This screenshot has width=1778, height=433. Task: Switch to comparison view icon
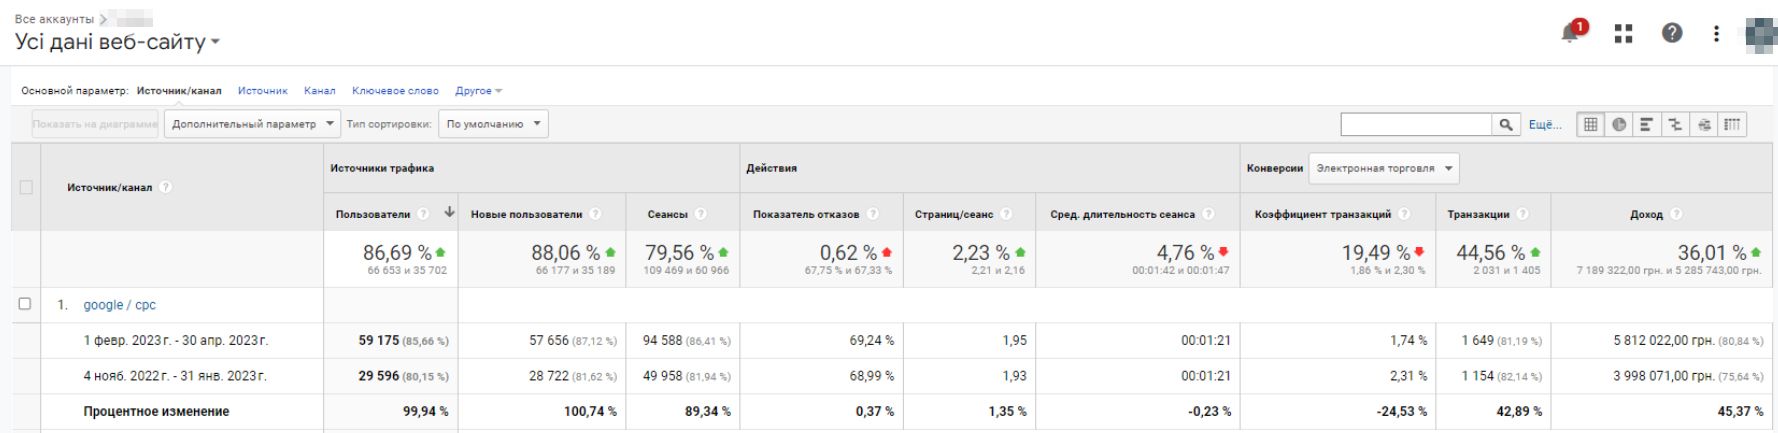tap(1675, 124)
